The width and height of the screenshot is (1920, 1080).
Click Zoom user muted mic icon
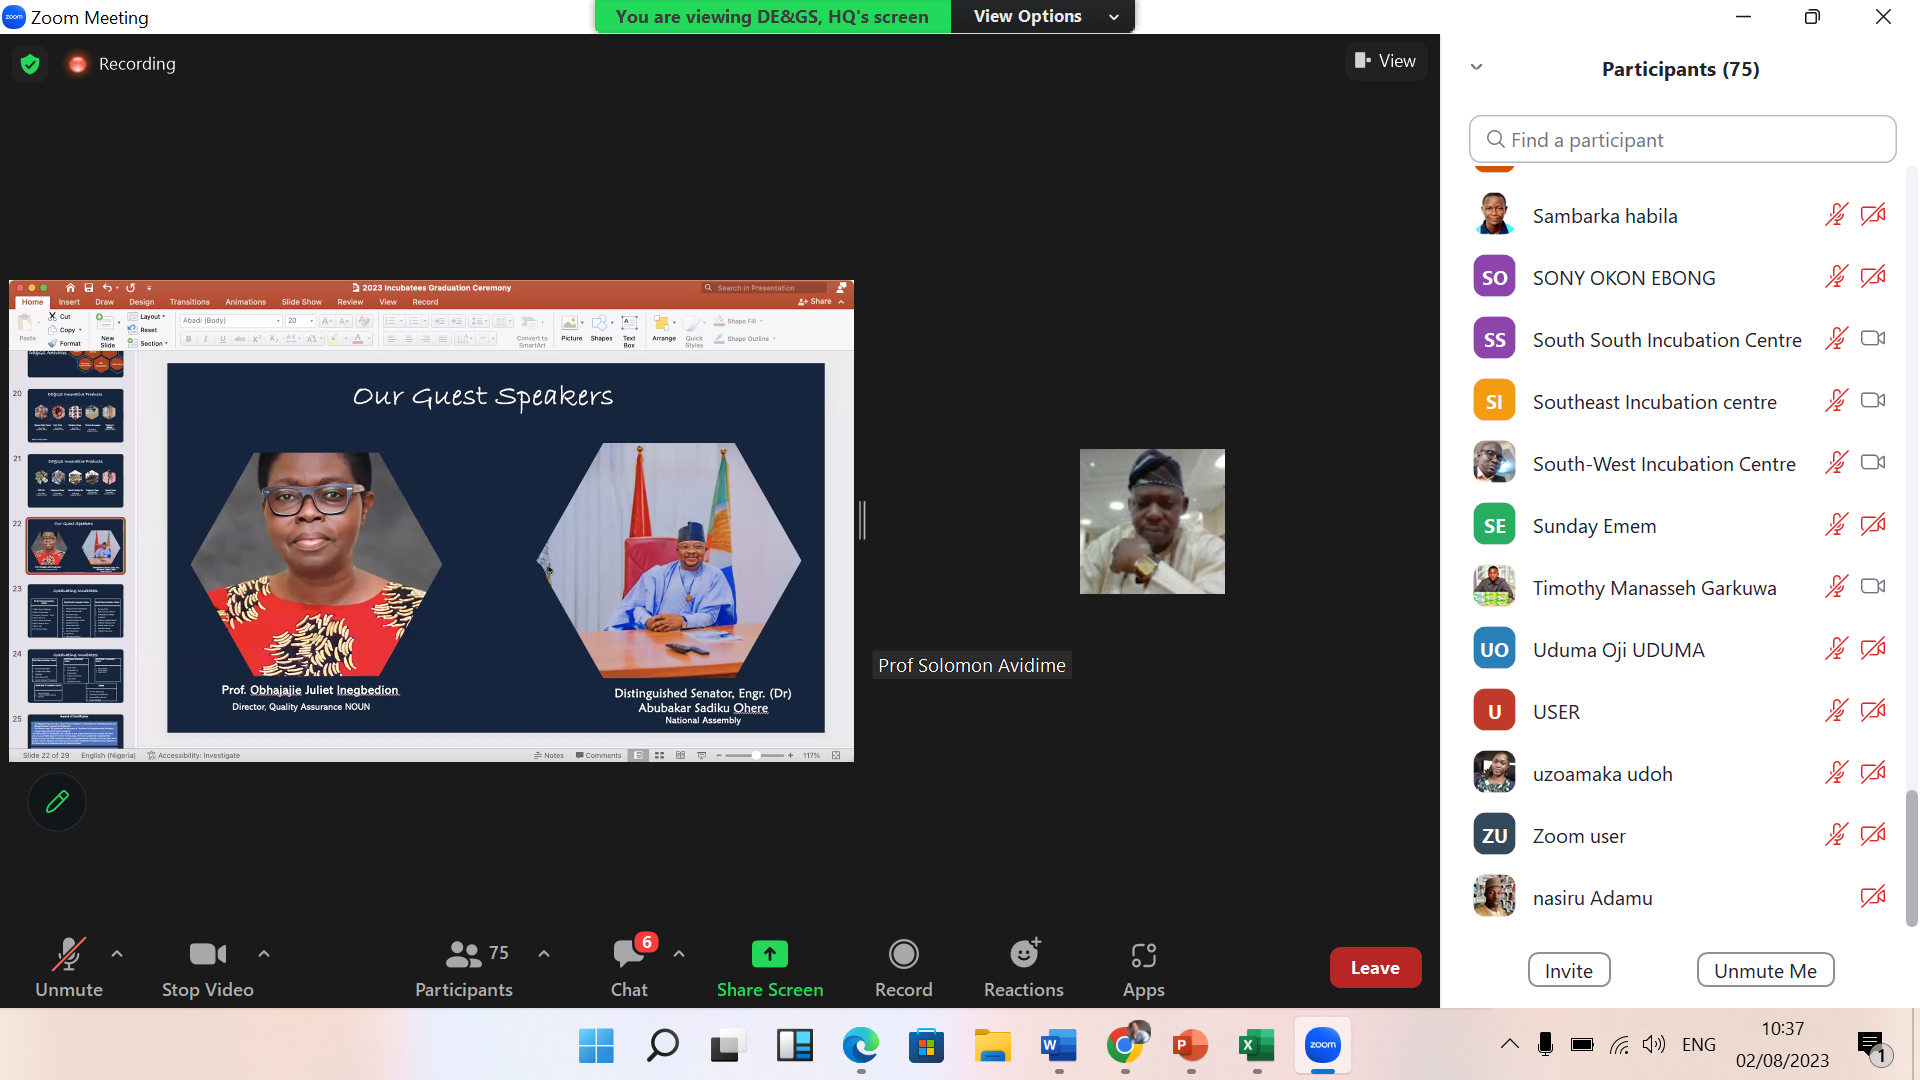(x=1836, y=835)
